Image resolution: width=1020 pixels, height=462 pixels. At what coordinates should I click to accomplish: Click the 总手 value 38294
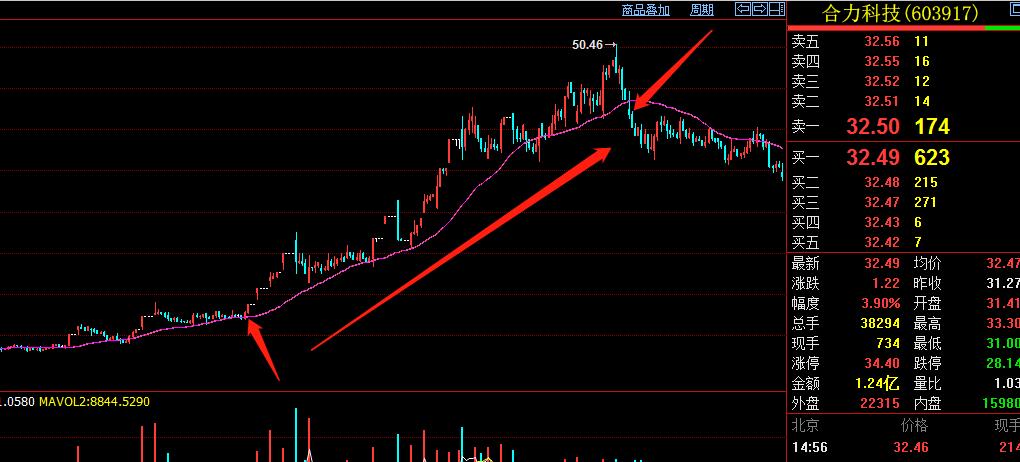click(x=881, y=323)
